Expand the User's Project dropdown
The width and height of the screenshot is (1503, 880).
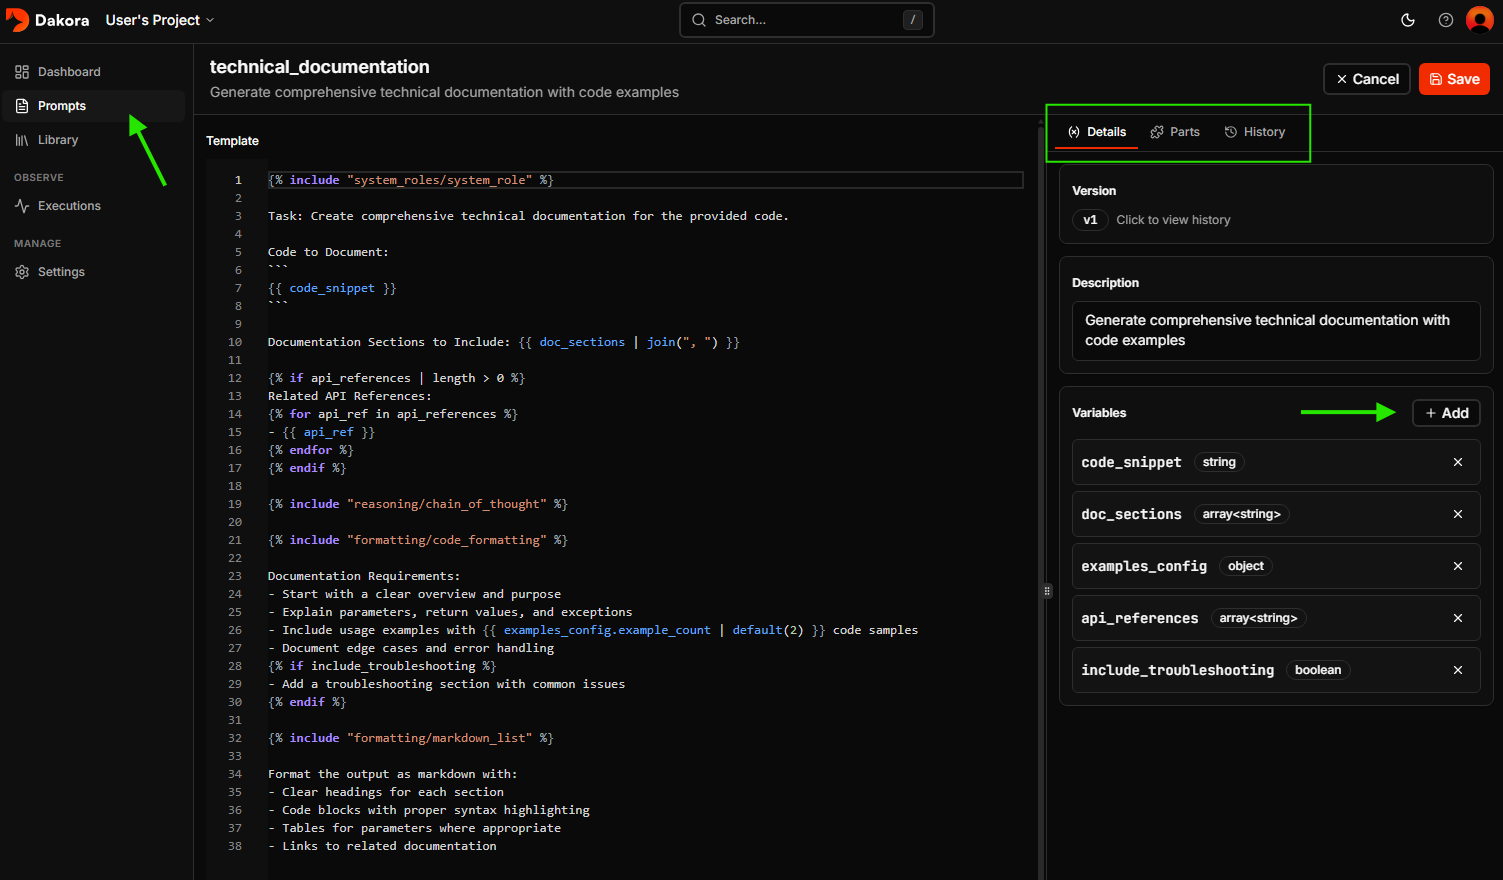(160, 20)
